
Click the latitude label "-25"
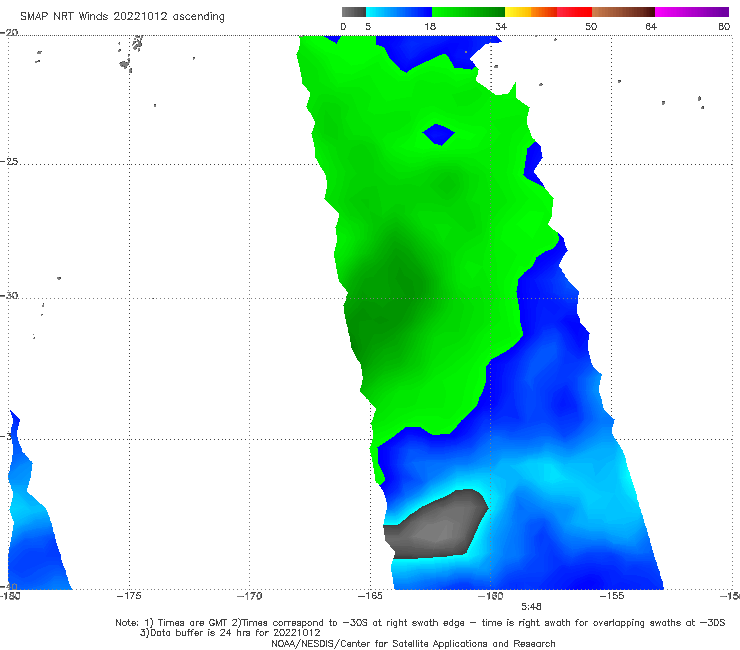9,161
